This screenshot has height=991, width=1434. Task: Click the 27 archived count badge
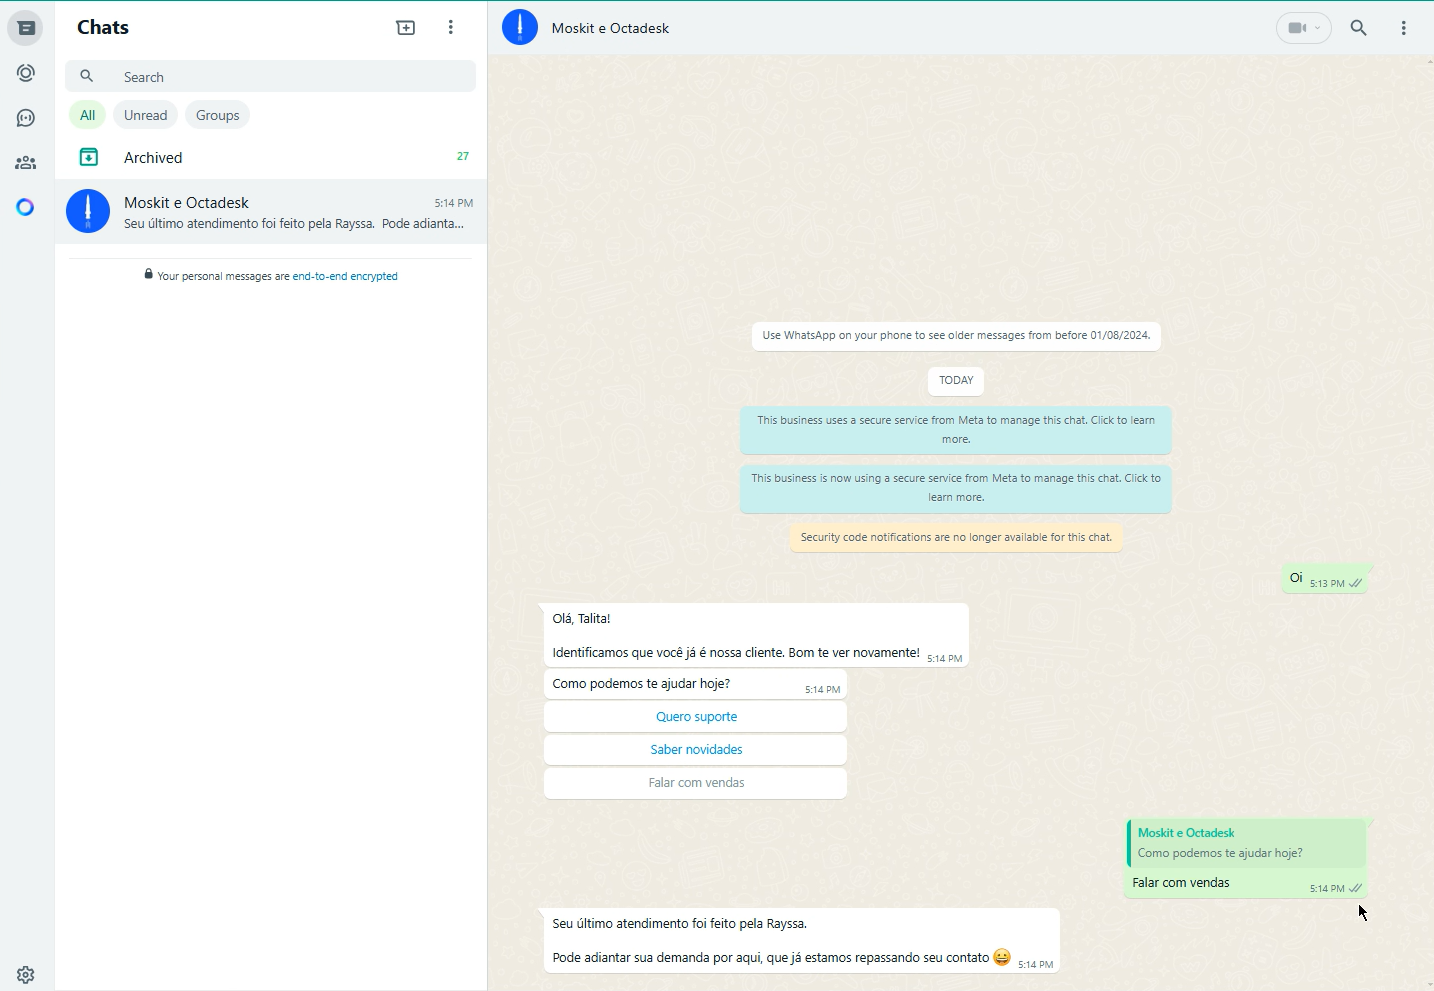click(463, 157)
